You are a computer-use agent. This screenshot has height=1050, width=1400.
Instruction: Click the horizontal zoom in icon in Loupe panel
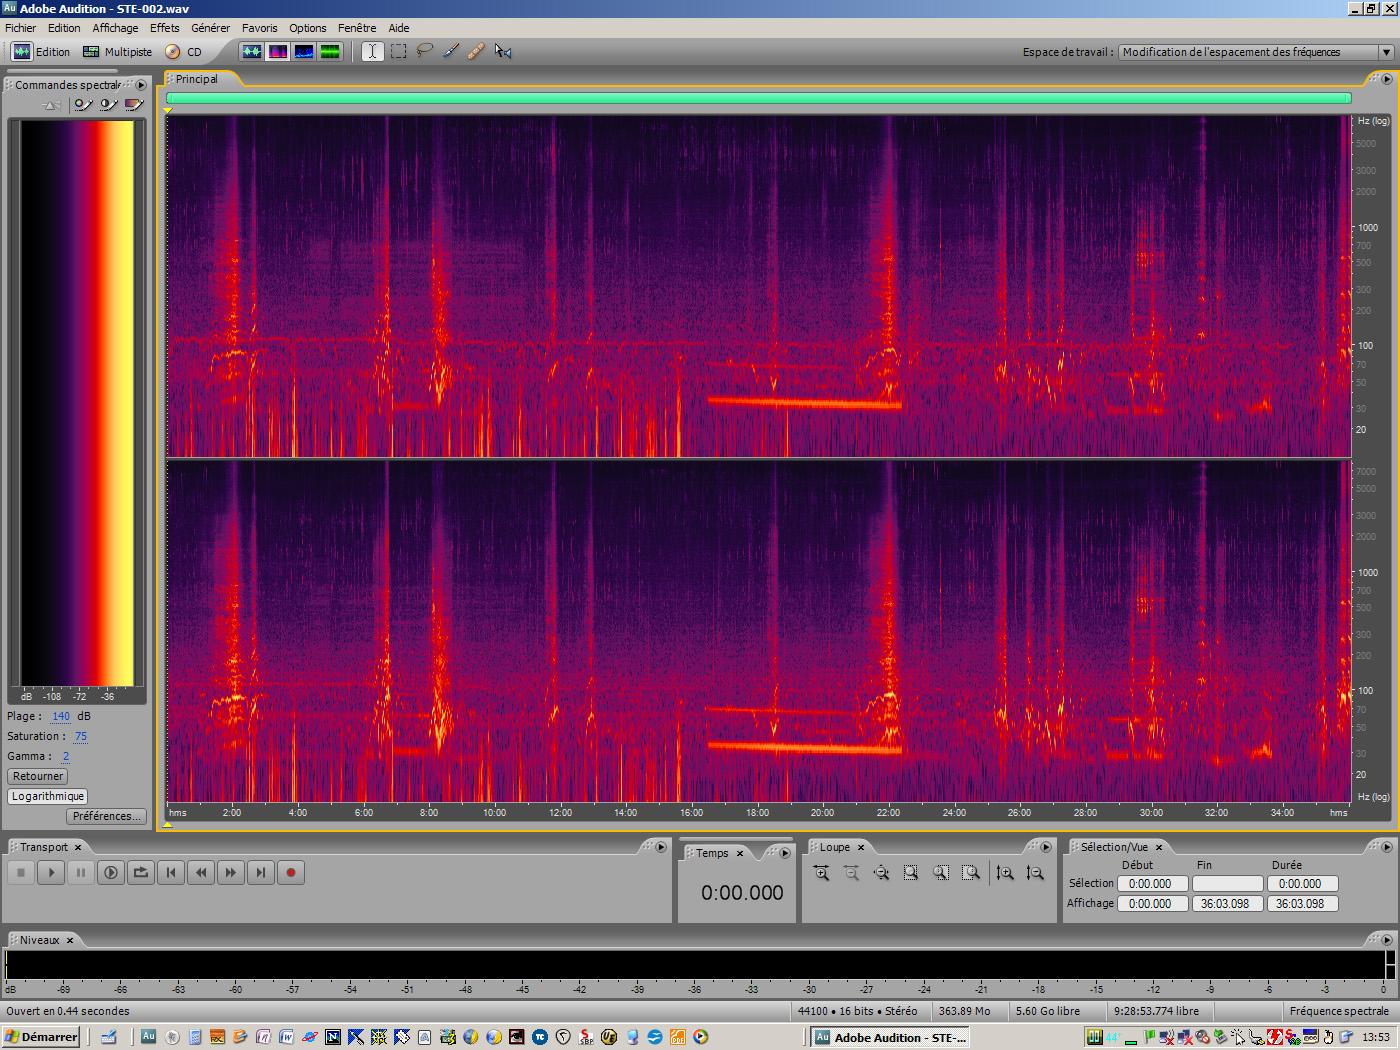click(820, 872)
